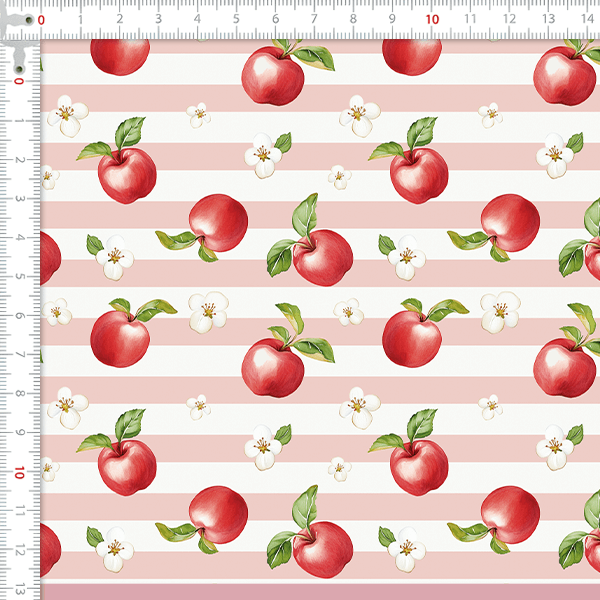
Task: Click the number 12 on the left ruler
Action: click(19, 548)
